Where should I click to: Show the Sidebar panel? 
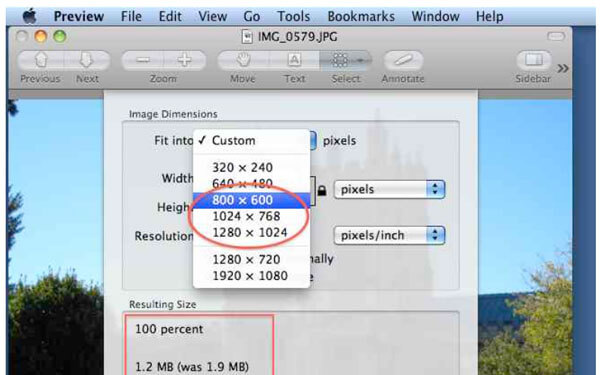click(x=533, y=60)
